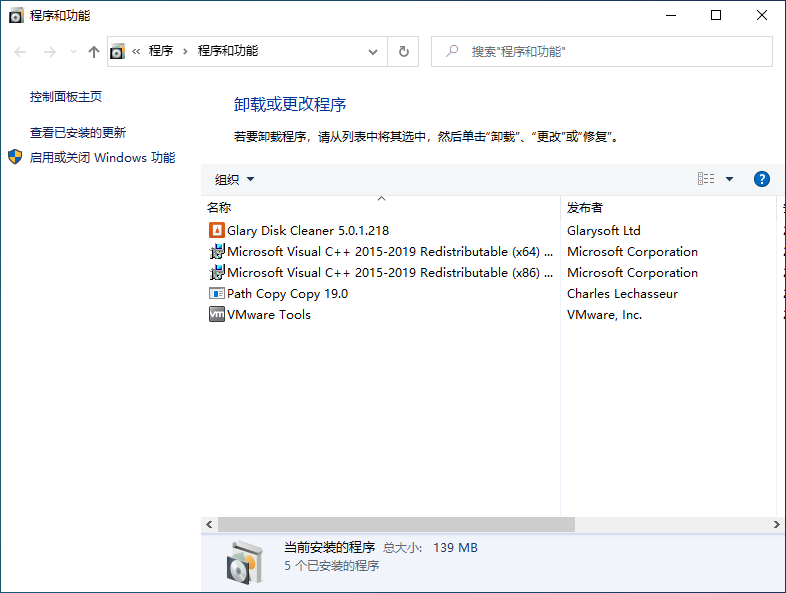Click the 139 MB total size value
Screen dimensions: 786x593
pos(455,547)
